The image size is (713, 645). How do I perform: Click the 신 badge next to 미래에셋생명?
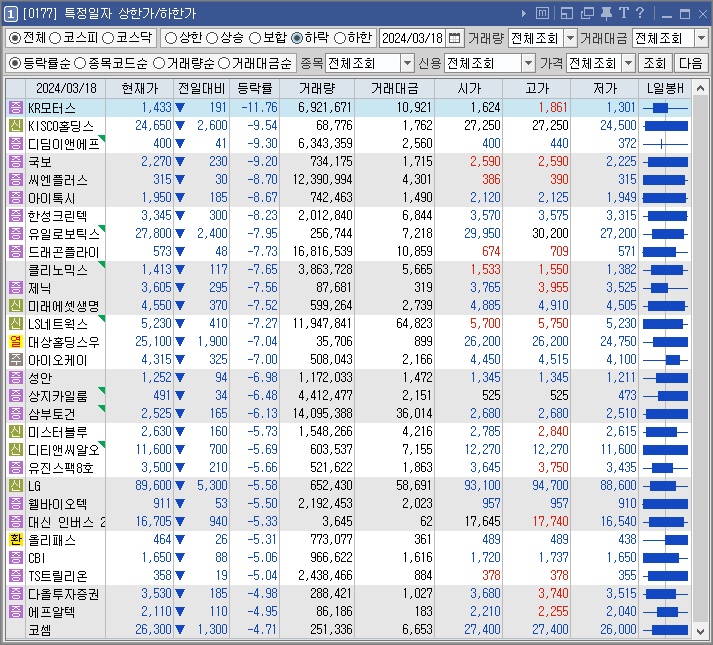point(16,306)
